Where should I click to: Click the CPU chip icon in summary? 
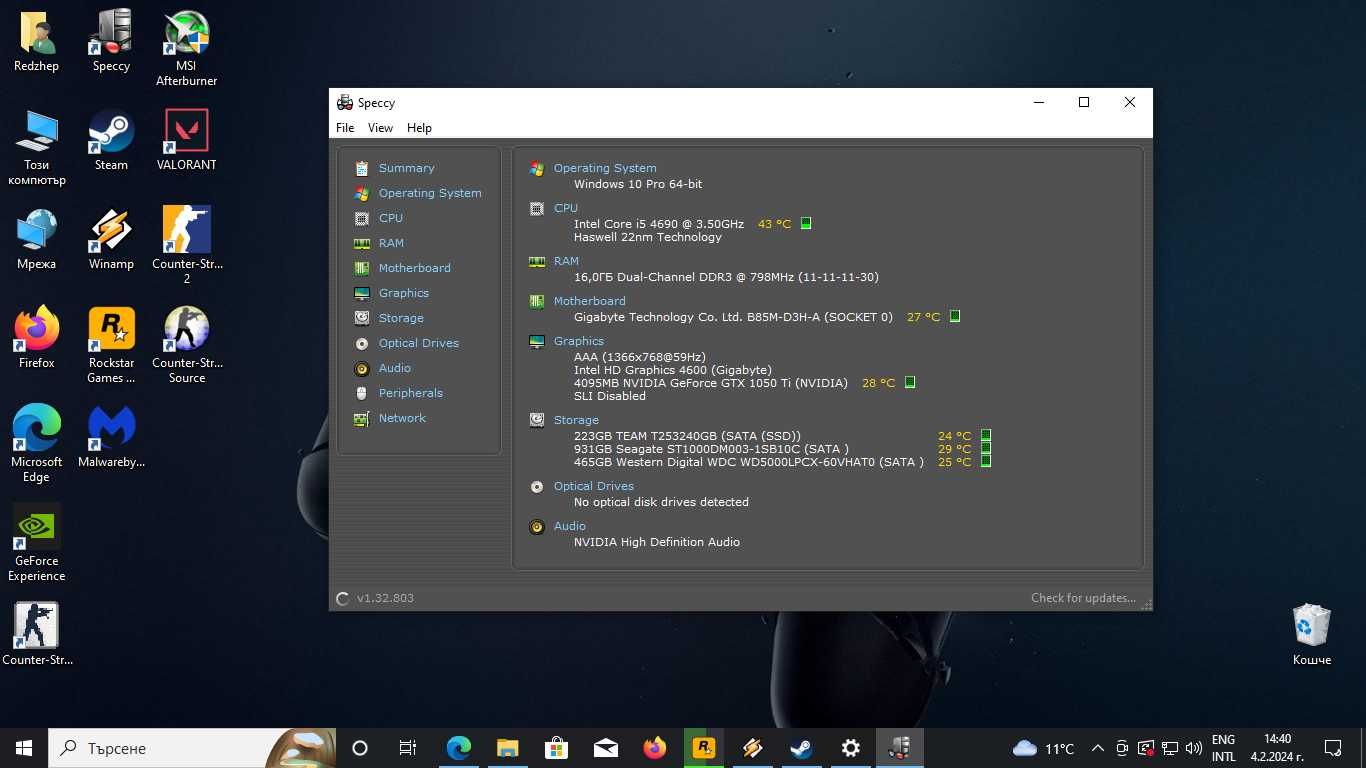pos(537,209)
